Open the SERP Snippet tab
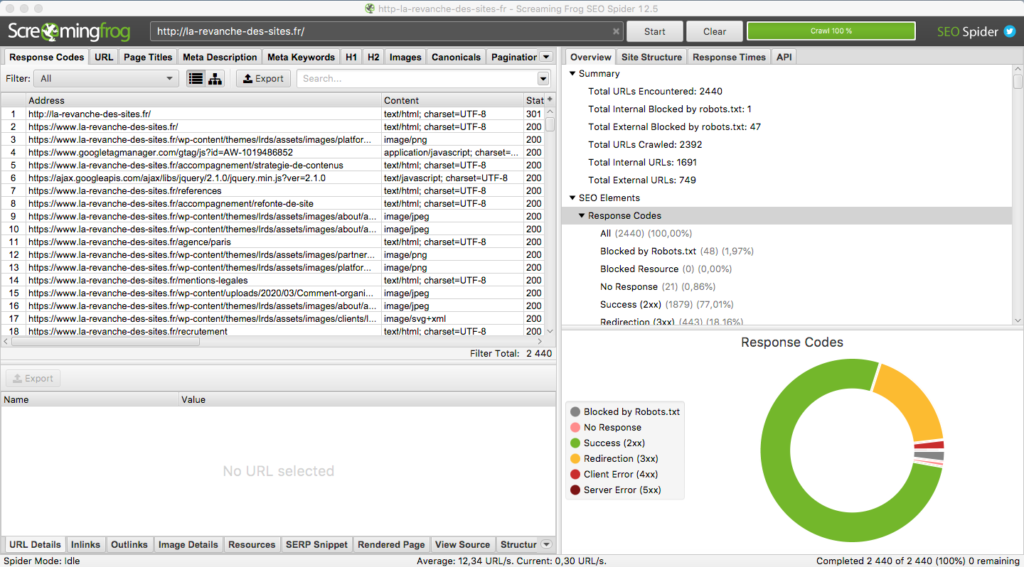Image resolution: width=1024 pixels, height=567 pixels. point(317,544)
